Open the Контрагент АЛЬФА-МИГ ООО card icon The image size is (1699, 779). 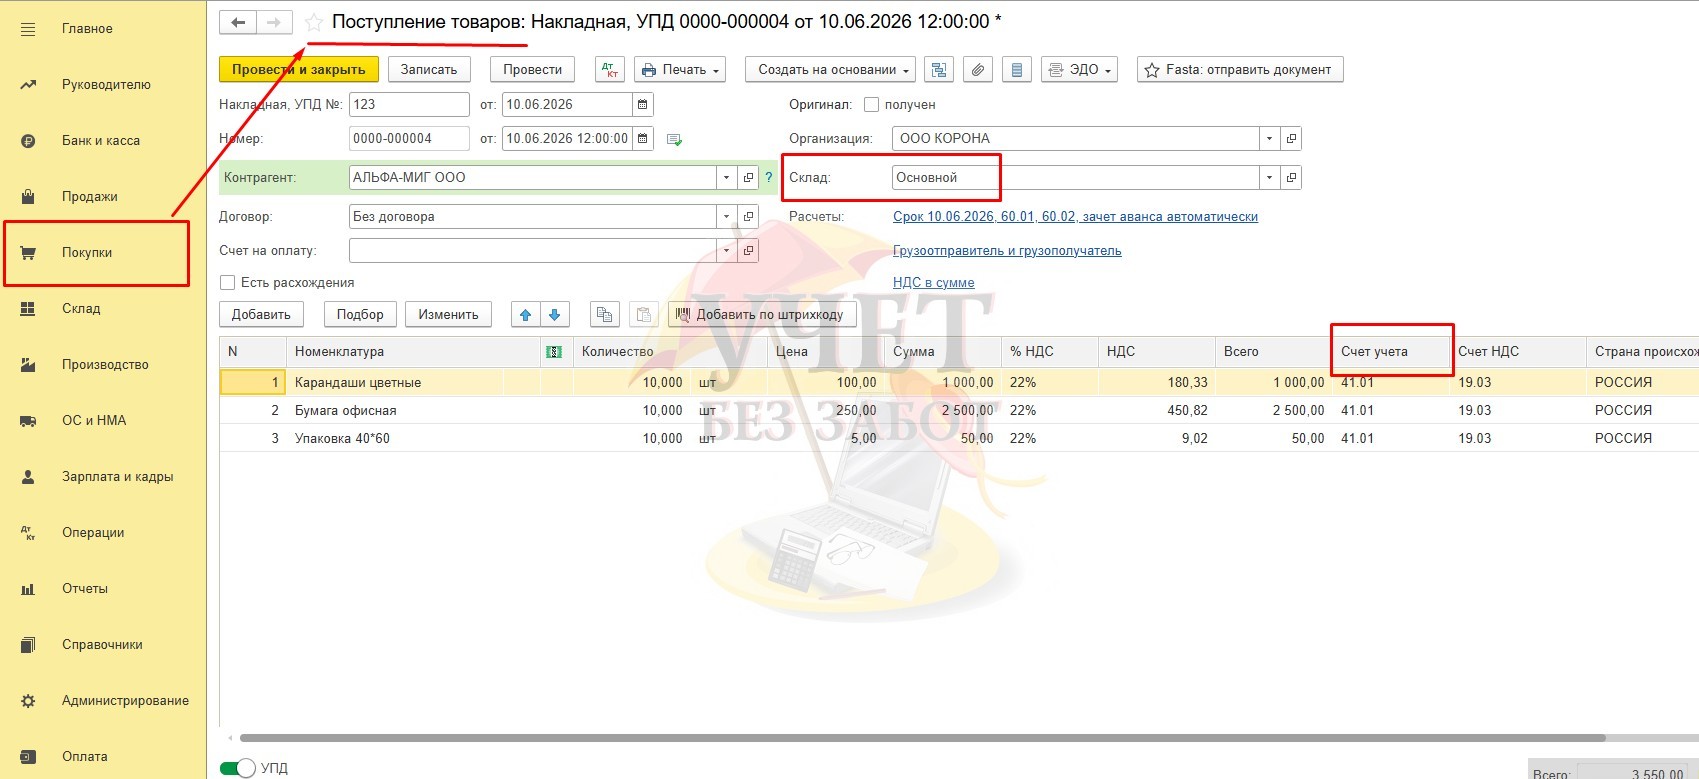tap(748, 177)
